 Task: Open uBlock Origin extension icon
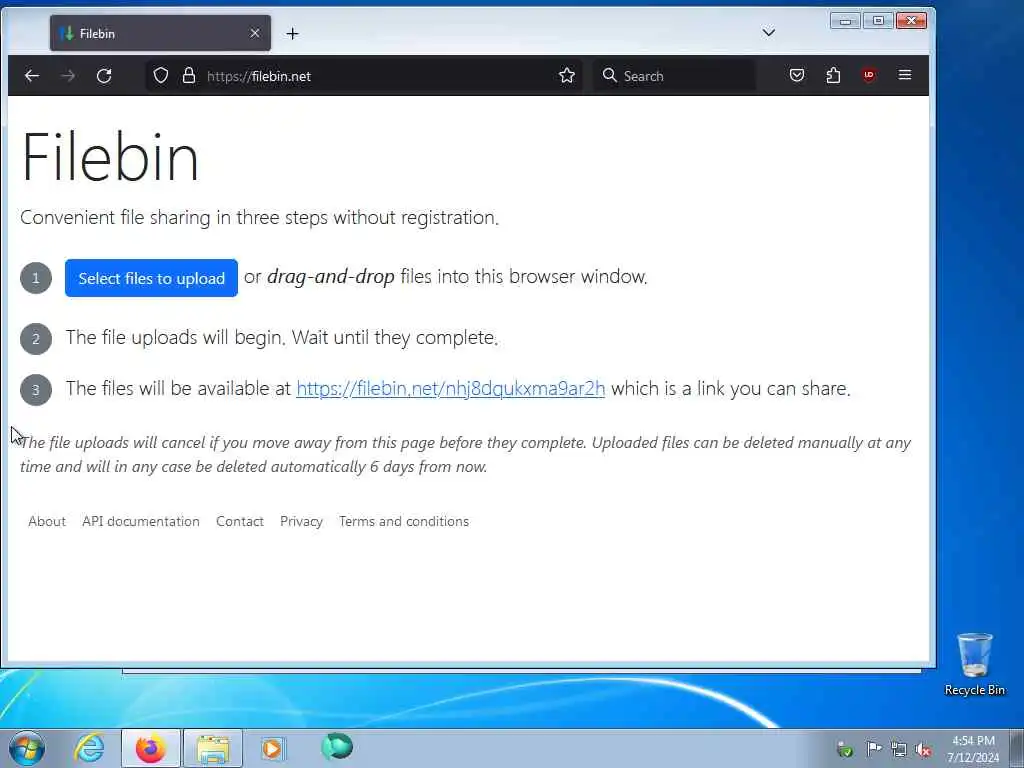[869, 76]
